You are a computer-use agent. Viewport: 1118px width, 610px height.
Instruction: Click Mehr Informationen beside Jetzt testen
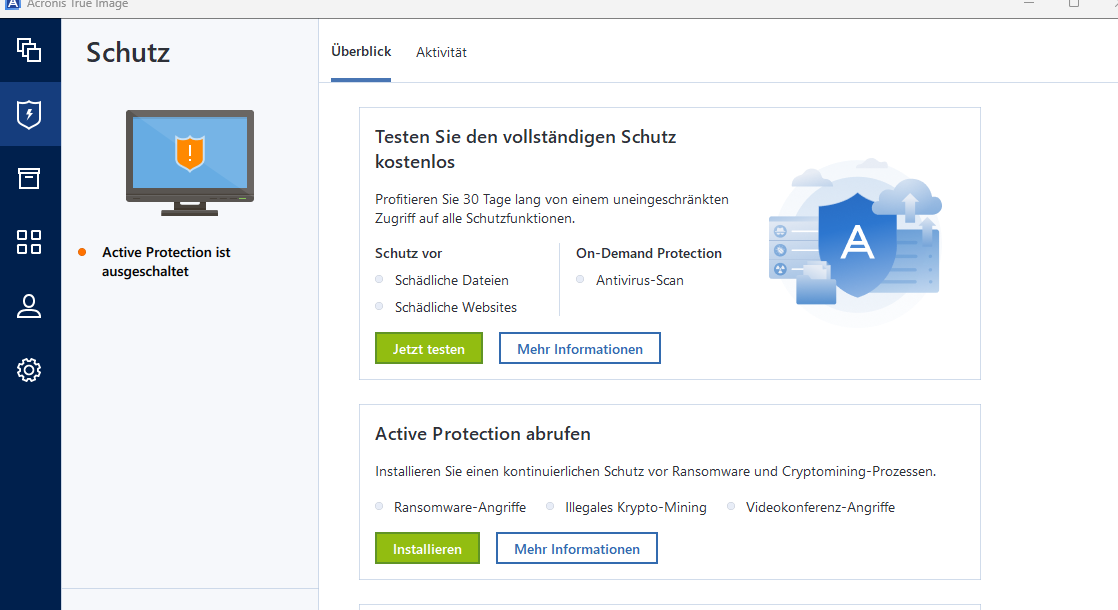point(580,348)
